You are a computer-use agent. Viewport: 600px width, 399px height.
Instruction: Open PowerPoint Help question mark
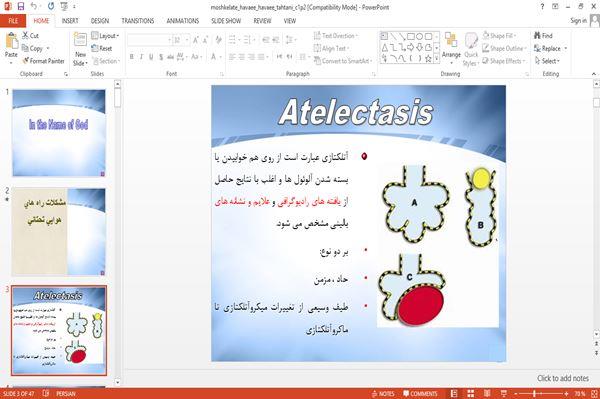click(542, 7)
